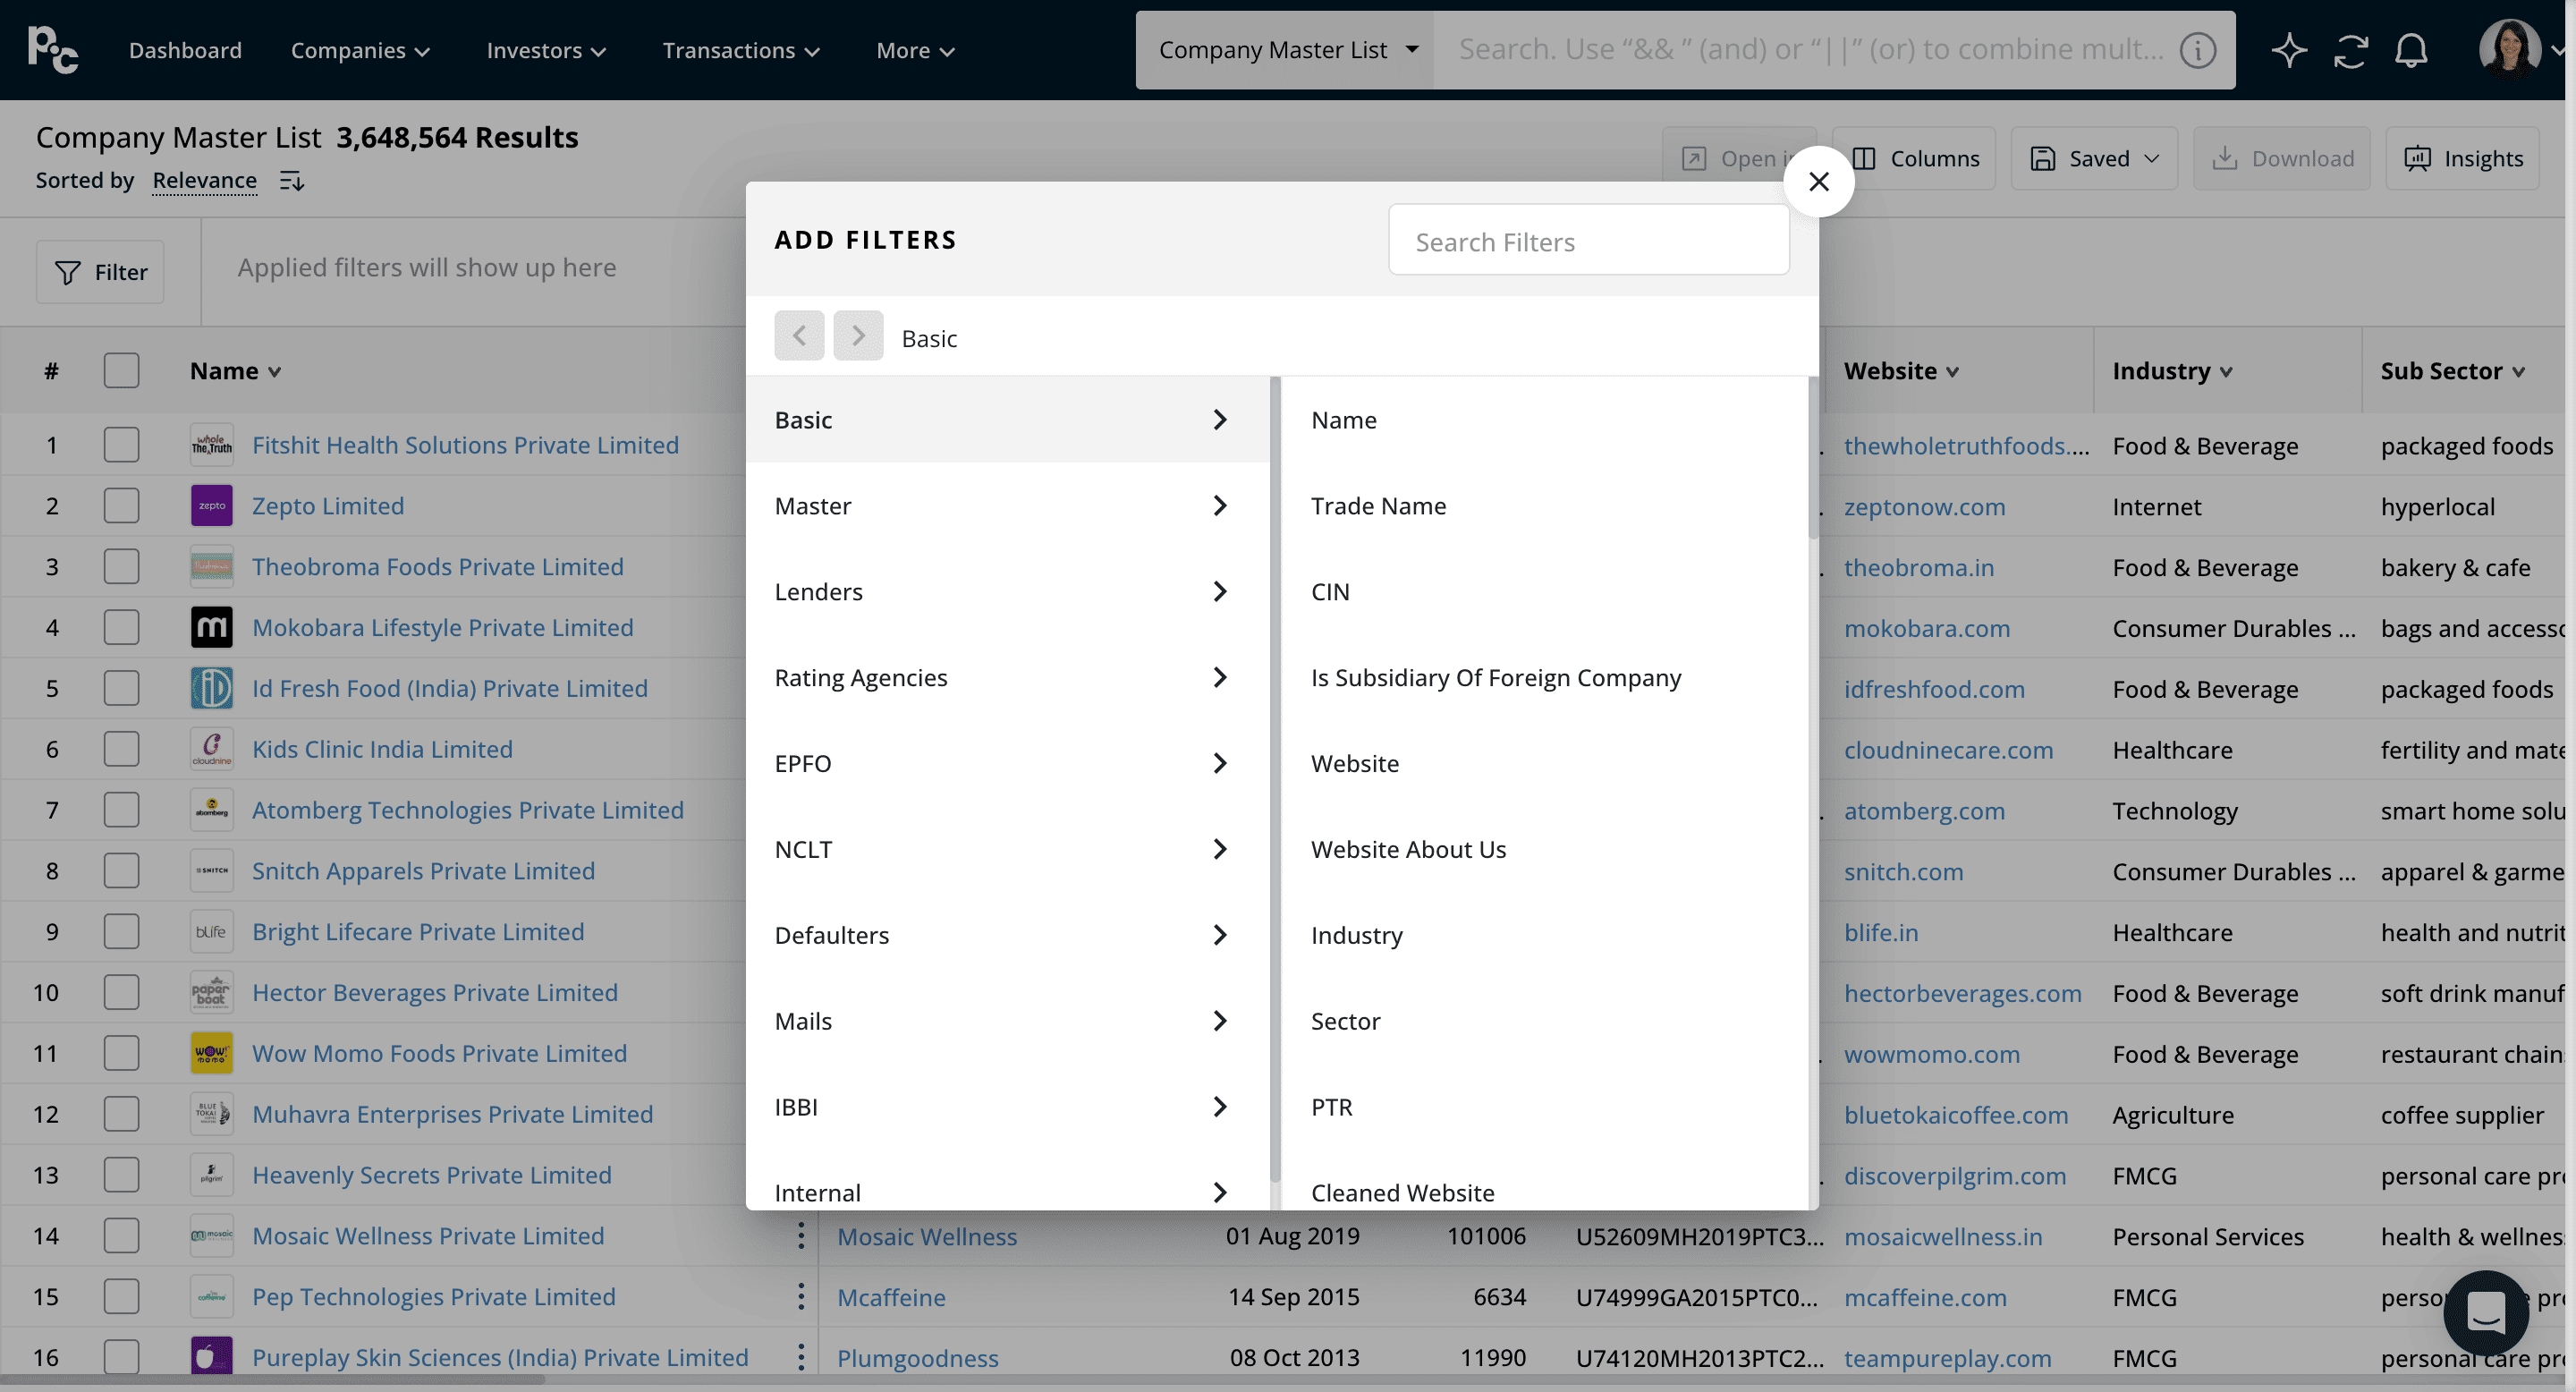Close the Add Filters dialog

click(x=1819, y=181)
